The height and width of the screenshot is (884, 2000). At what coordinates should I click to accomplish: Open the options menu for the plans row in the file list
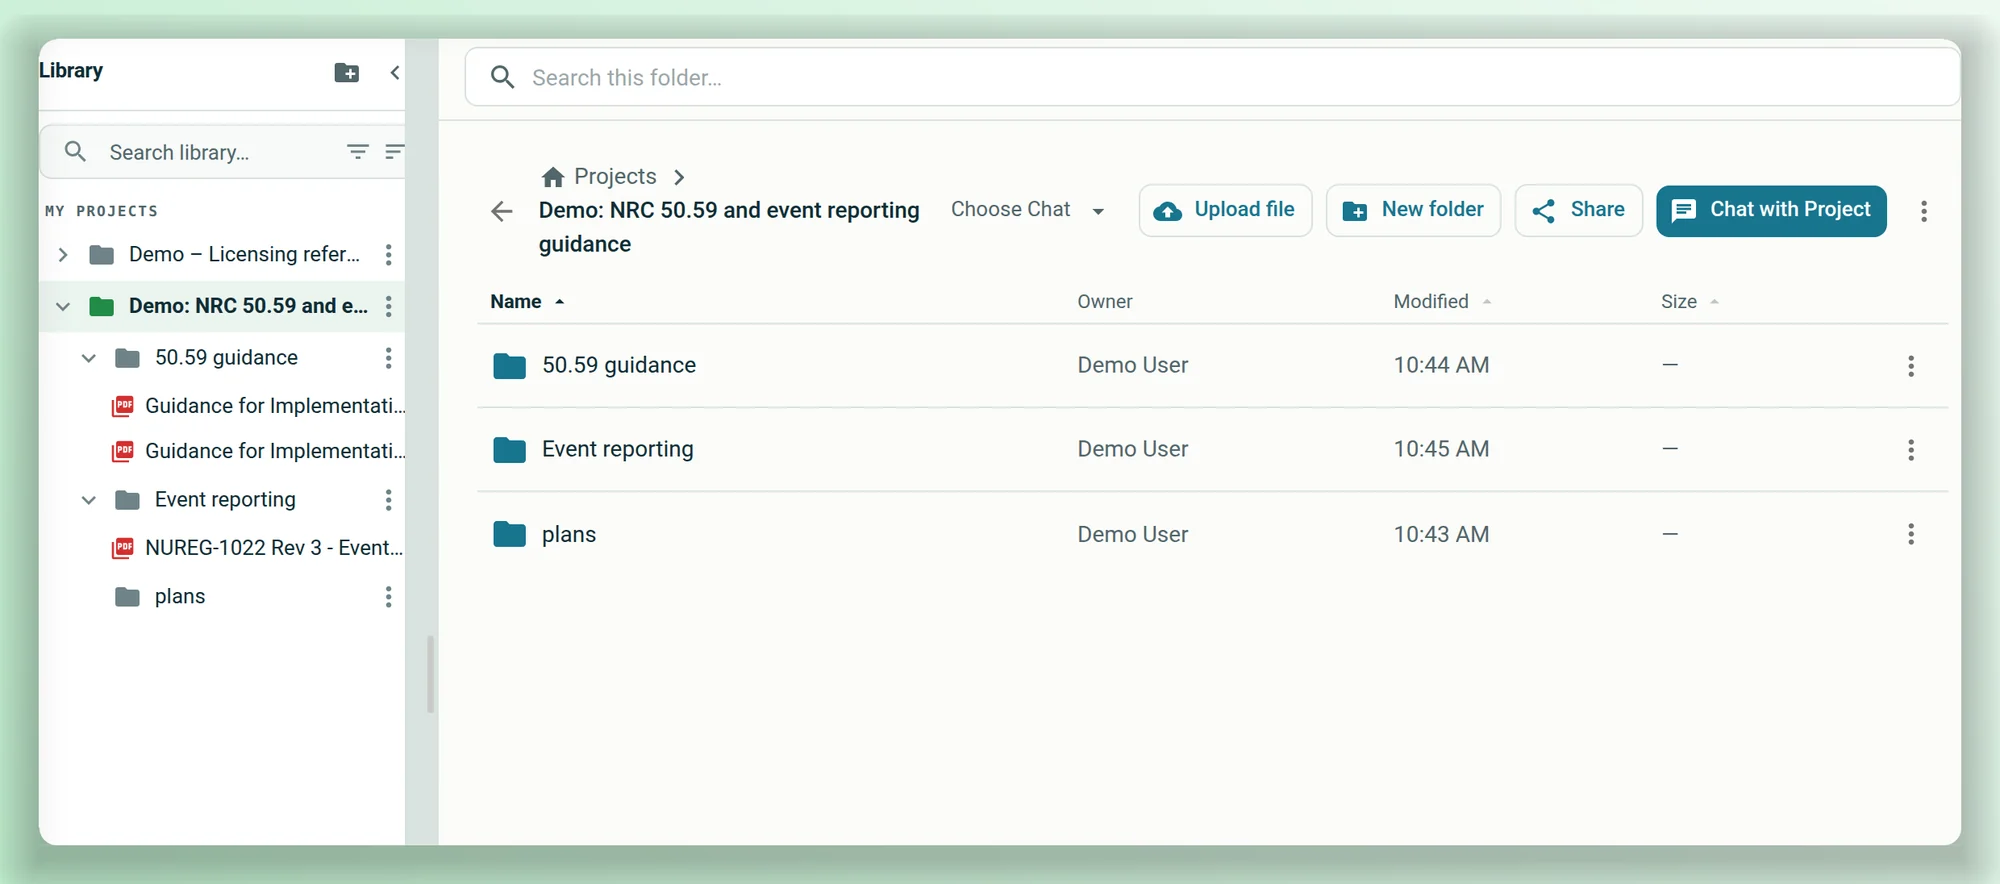1911,534
